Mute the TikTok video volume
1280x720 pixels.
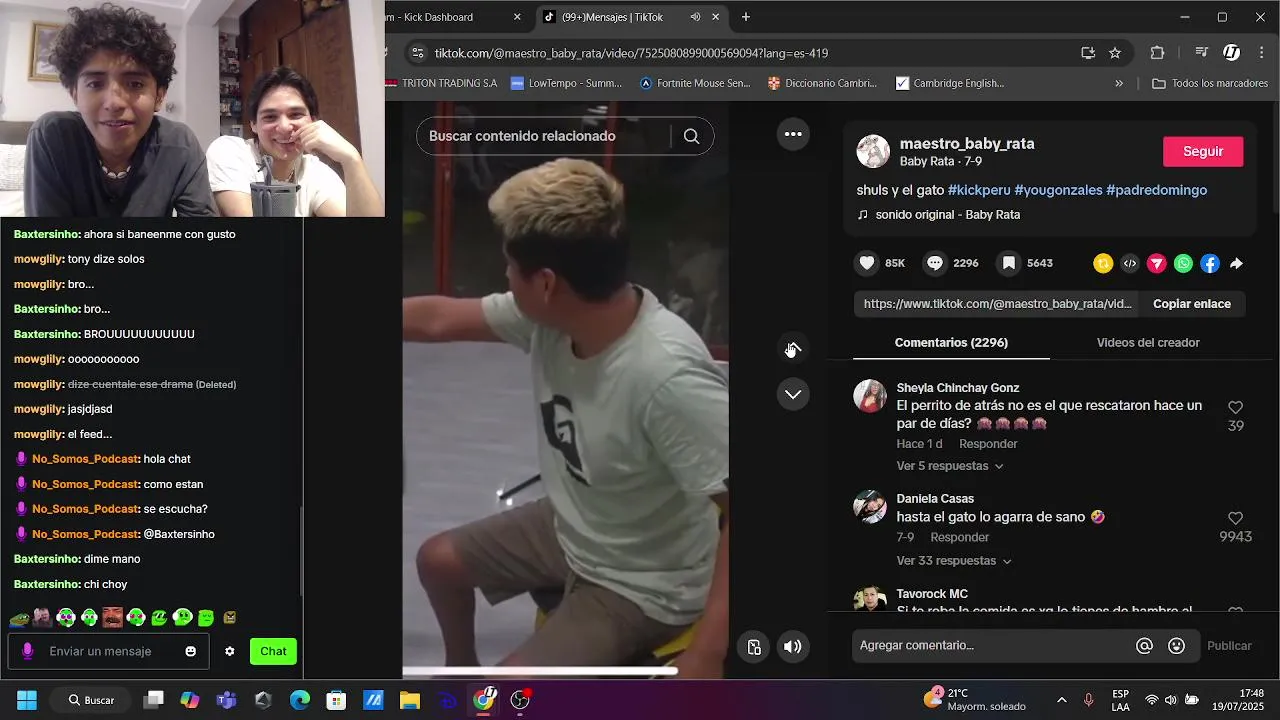(x=793, y=647)
